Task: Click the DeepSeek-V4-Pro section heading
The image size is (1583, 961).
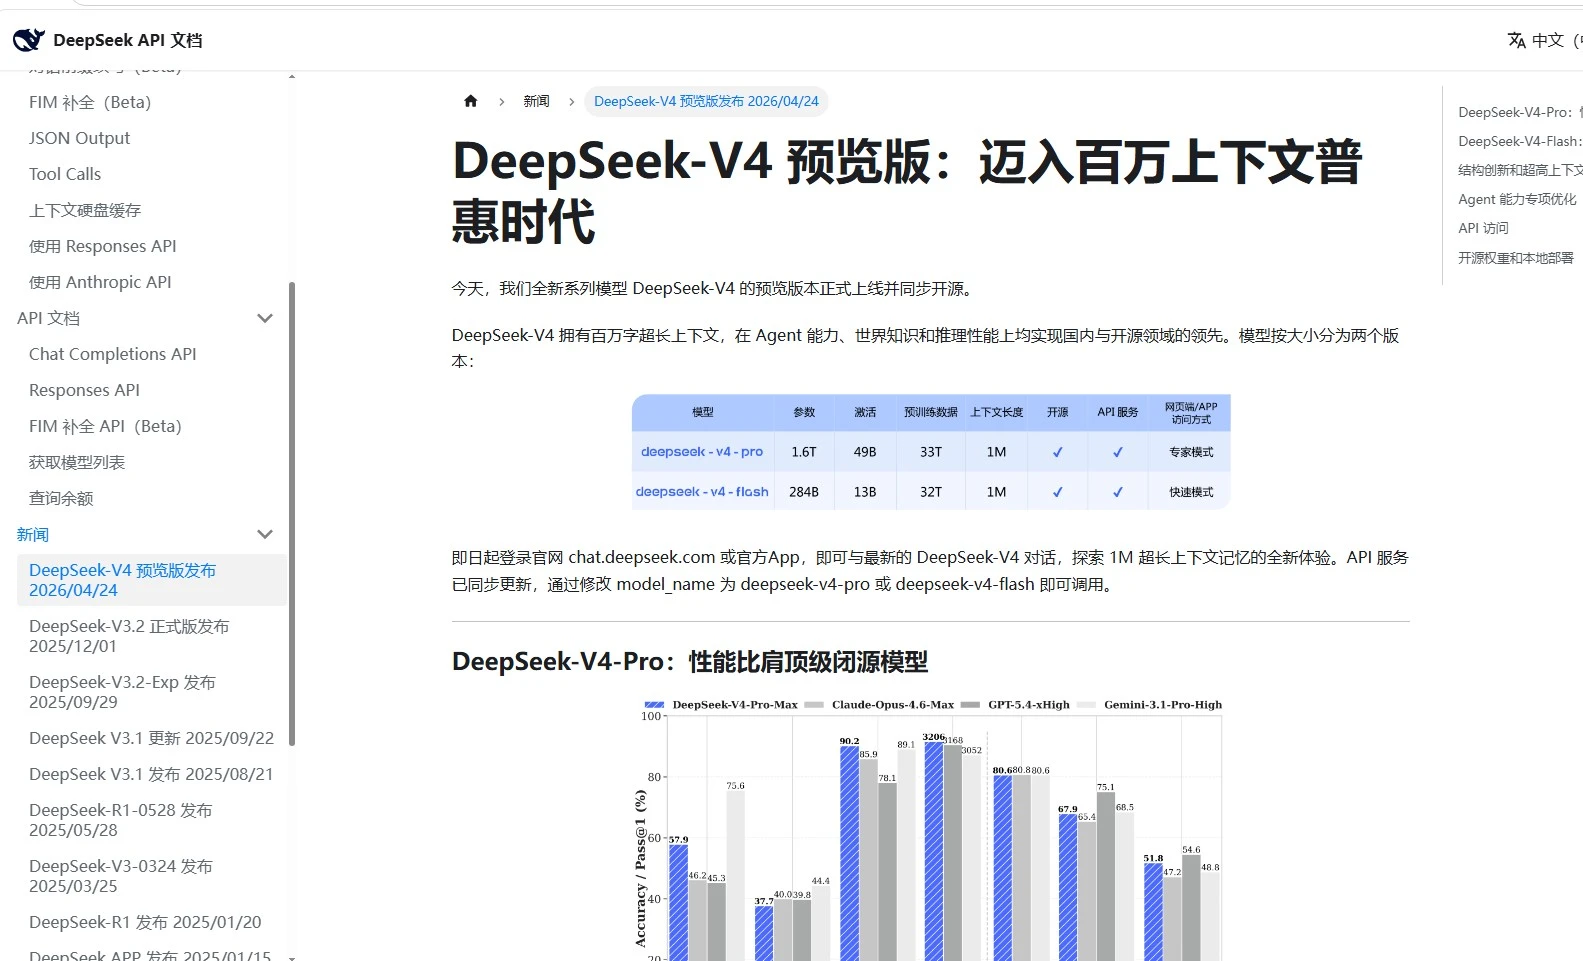Action: point(690,662)
